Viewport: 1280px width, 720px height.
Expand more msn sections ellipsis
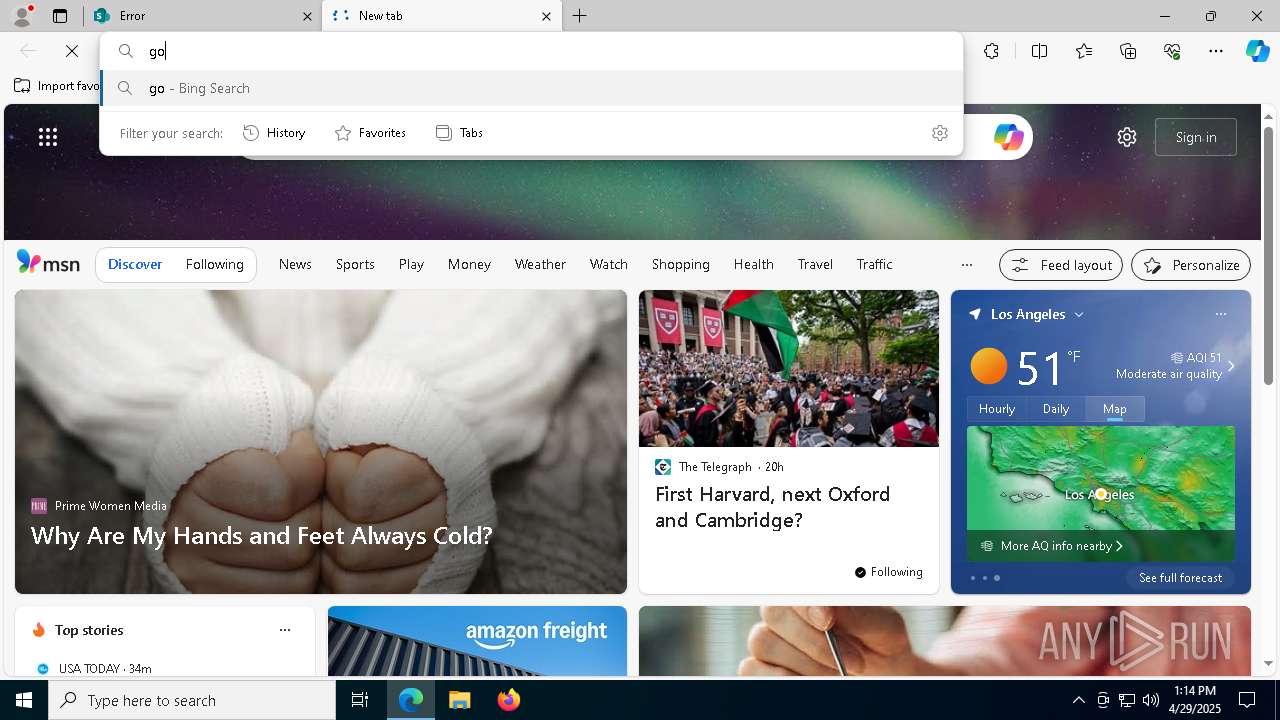(966, 265)
